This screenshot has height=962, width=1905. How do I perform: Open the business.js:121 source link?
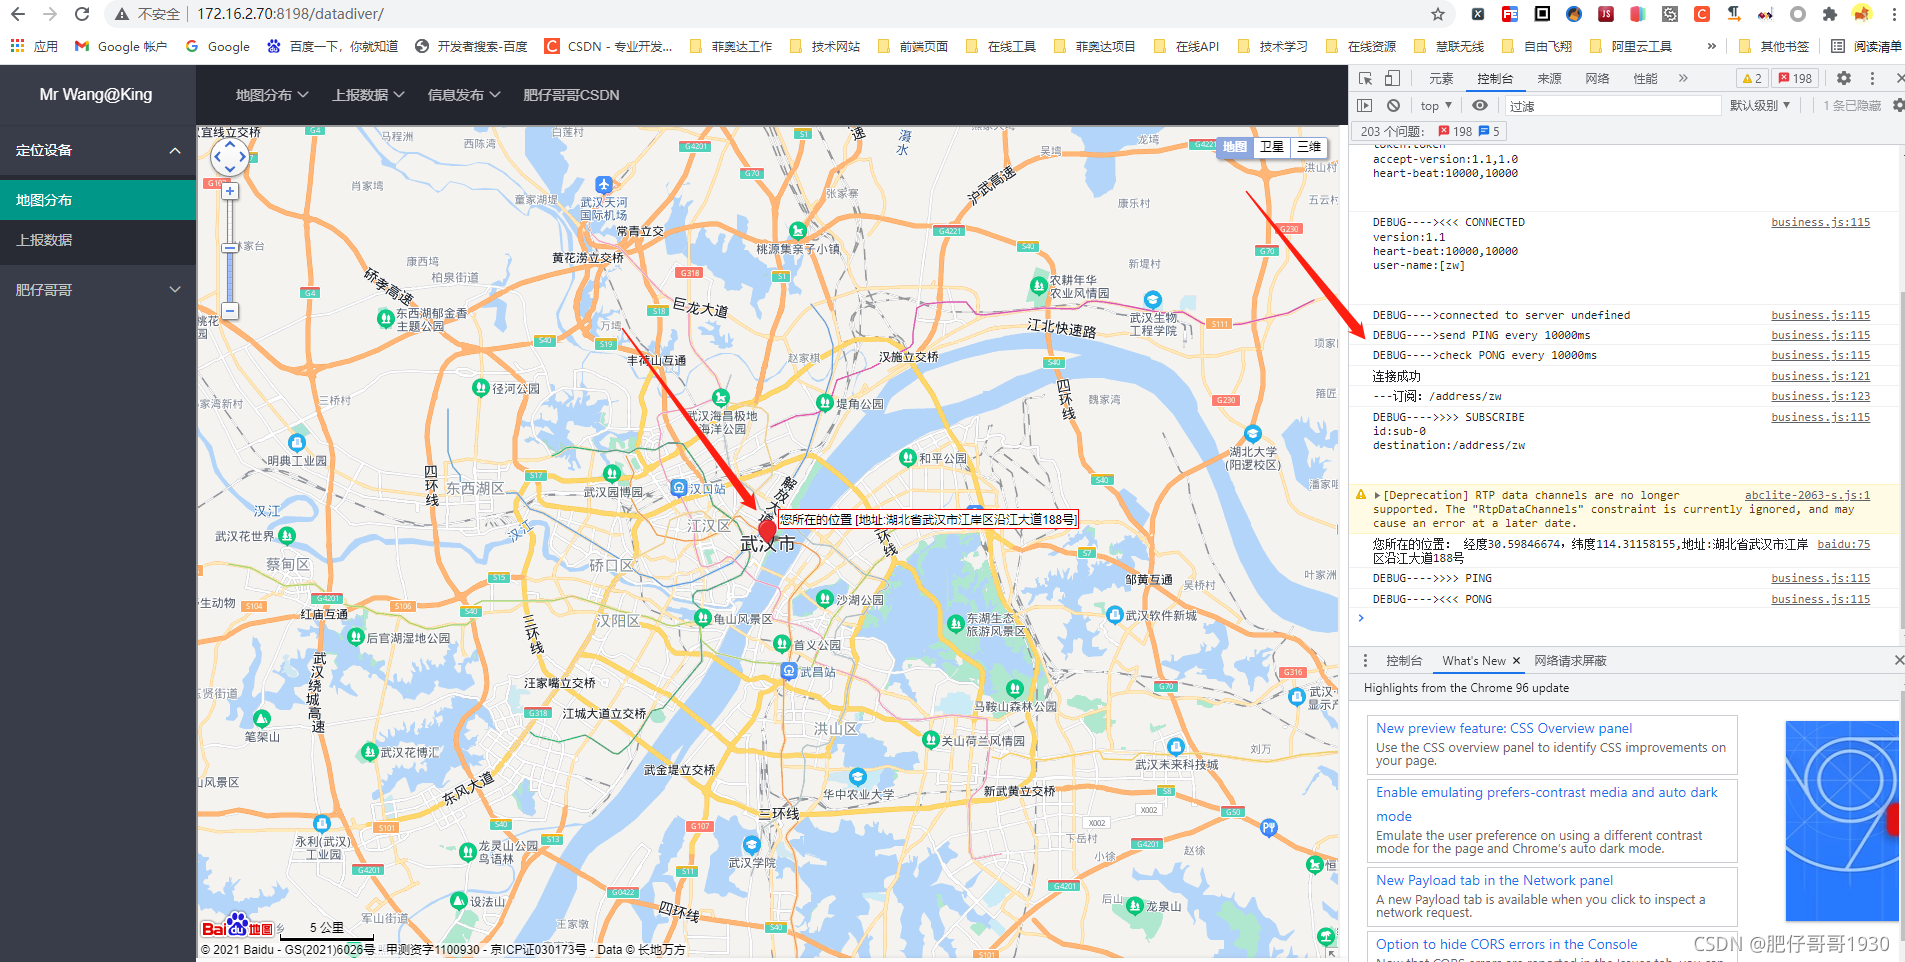tap(1820, 376)
